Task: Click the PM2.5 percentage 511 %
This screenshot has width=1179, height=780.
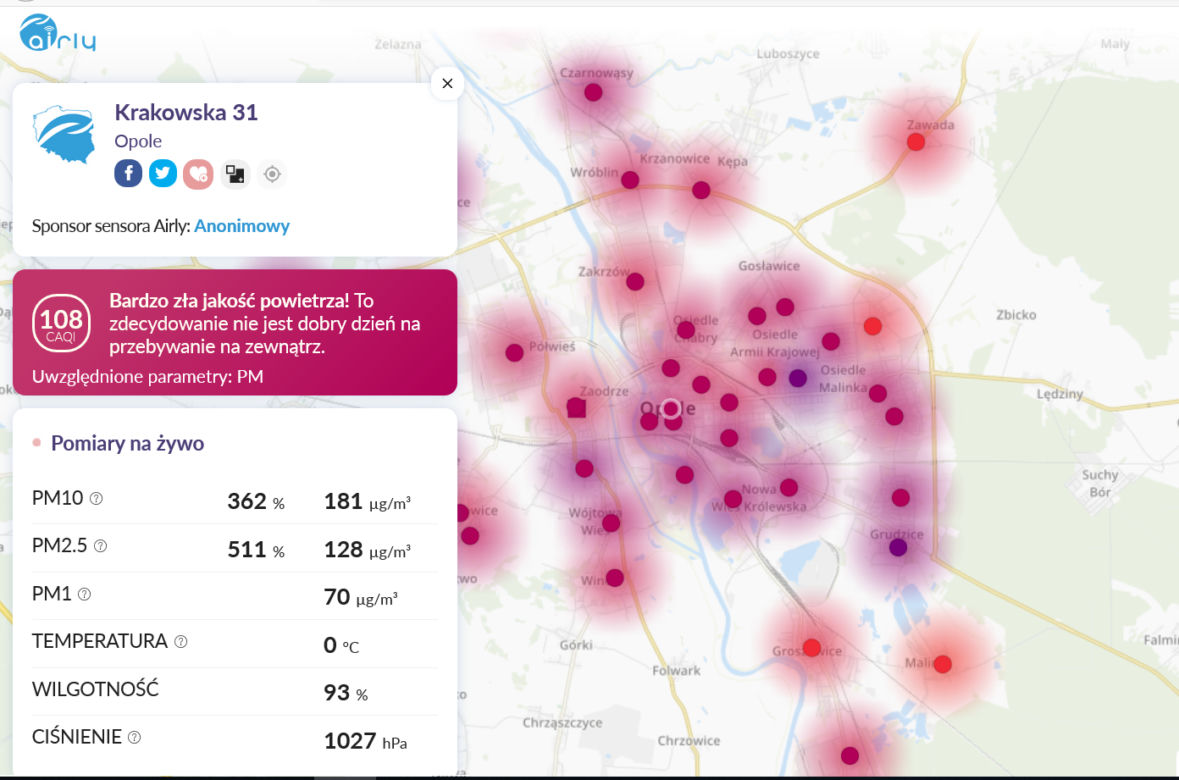Action: click(x=256, y=549)
